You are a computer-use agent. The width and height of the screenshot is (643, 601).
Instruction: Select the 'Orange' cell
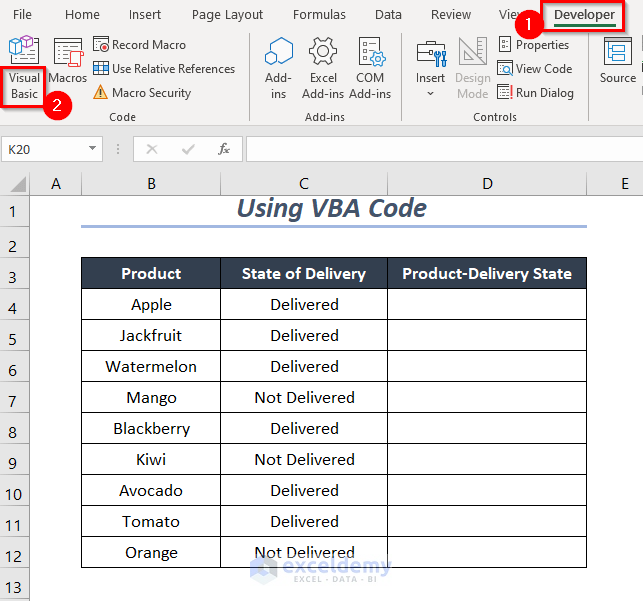(x=151, y=552)
